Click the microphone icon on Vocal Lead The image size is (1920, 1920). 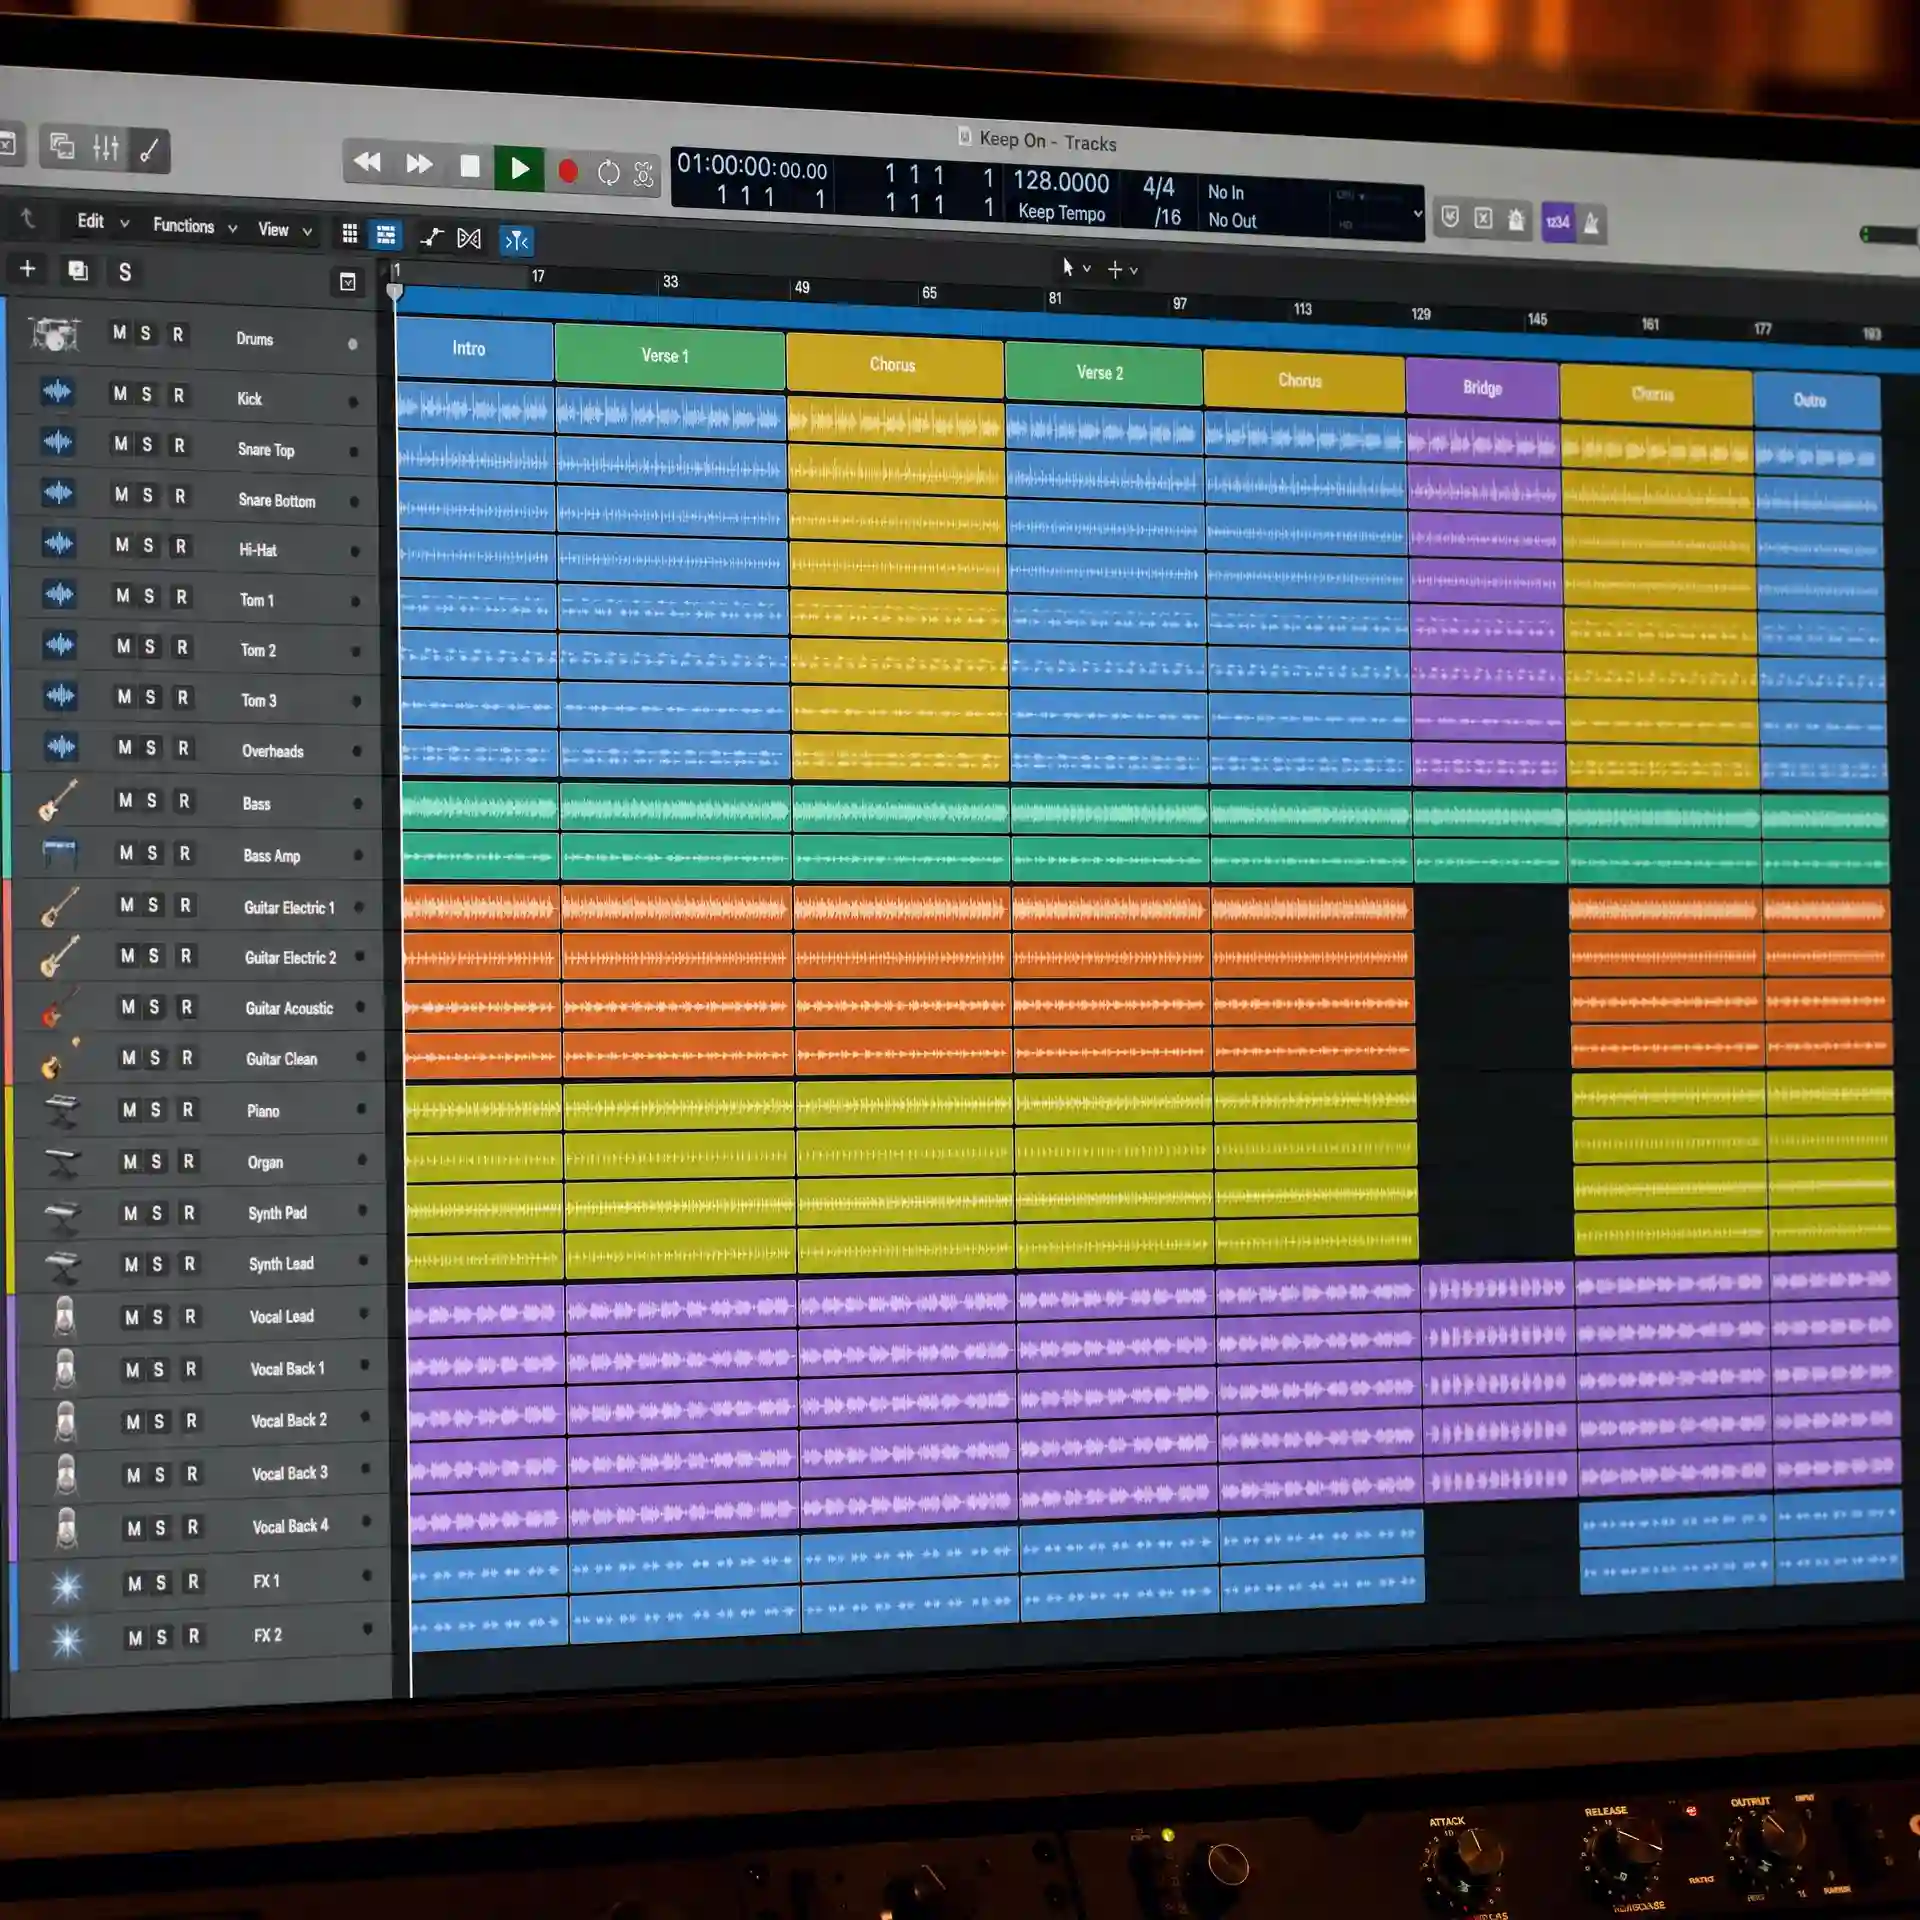point(65,1317)
